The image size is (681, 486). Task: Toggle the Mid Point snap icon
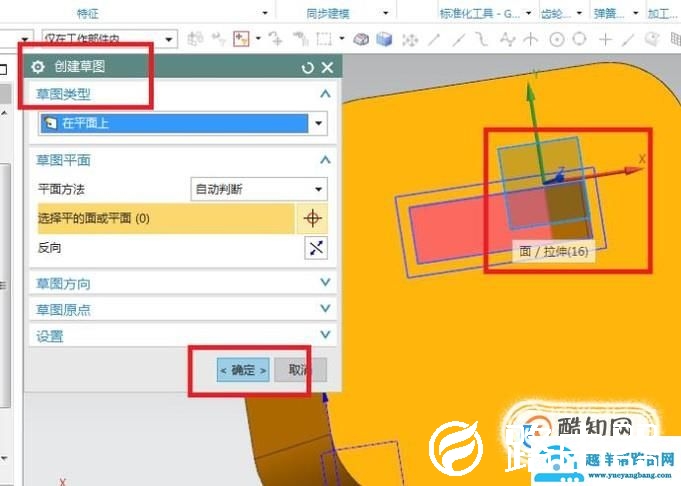coord(458,40)
